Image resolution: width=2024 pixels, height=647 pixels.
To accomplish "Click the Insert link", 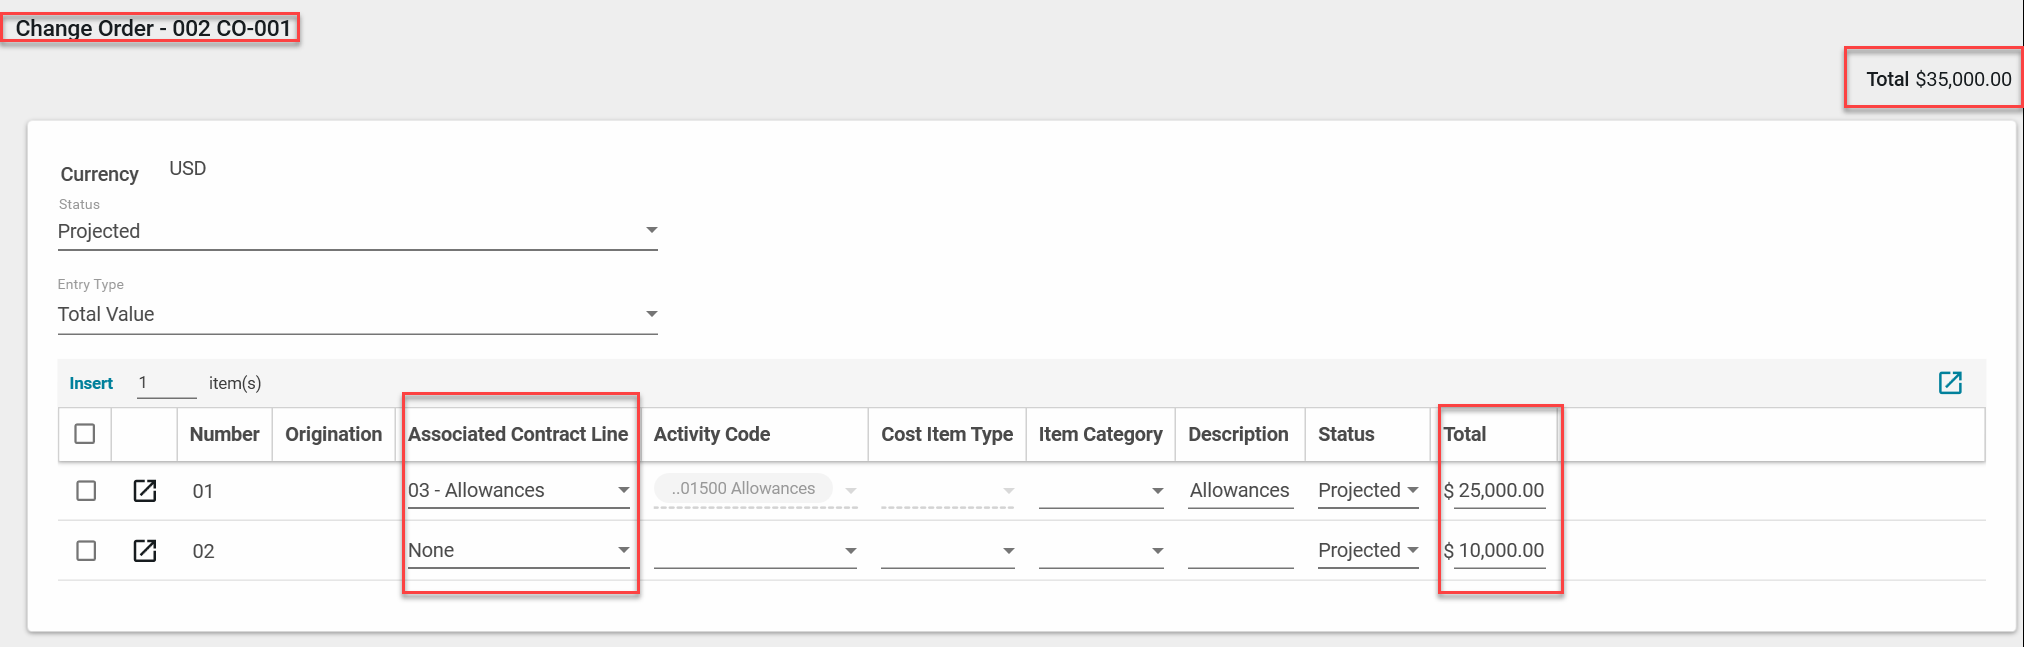I will 91,383.
